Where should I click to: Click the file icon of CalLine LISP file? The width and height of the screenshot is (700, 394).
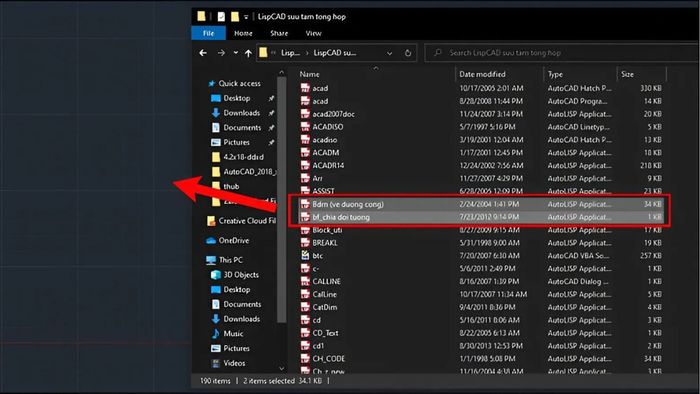click(305, 294)
